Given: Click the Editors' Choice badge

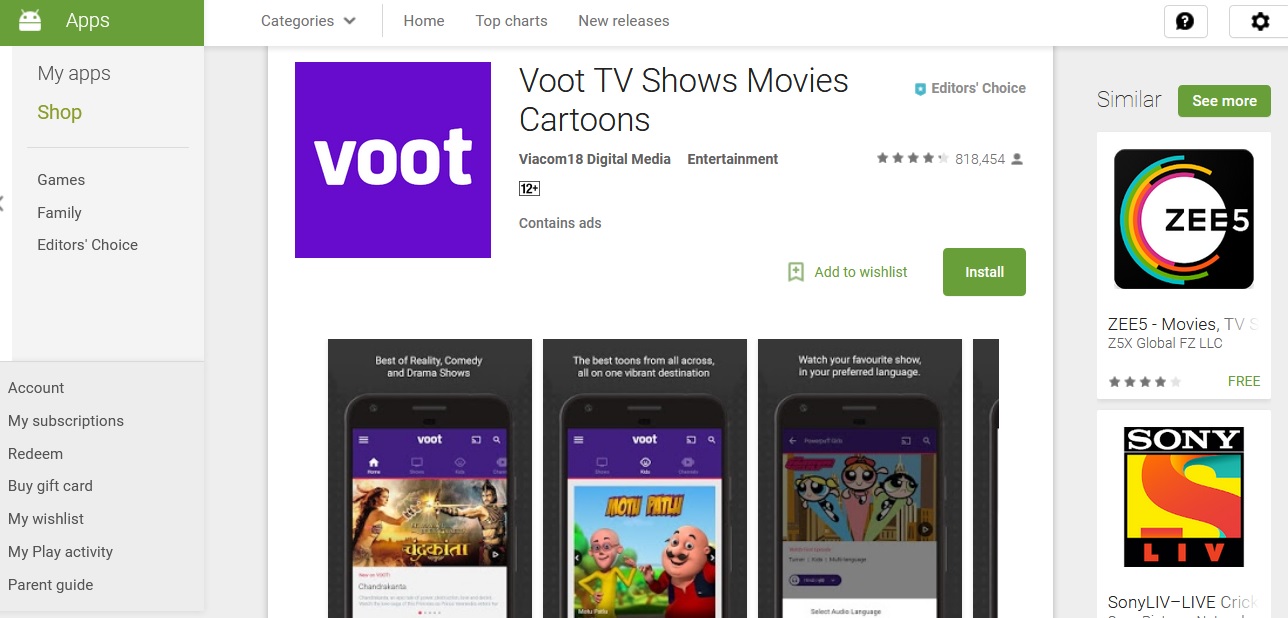Looking at the screenshot, I should 970,88.
